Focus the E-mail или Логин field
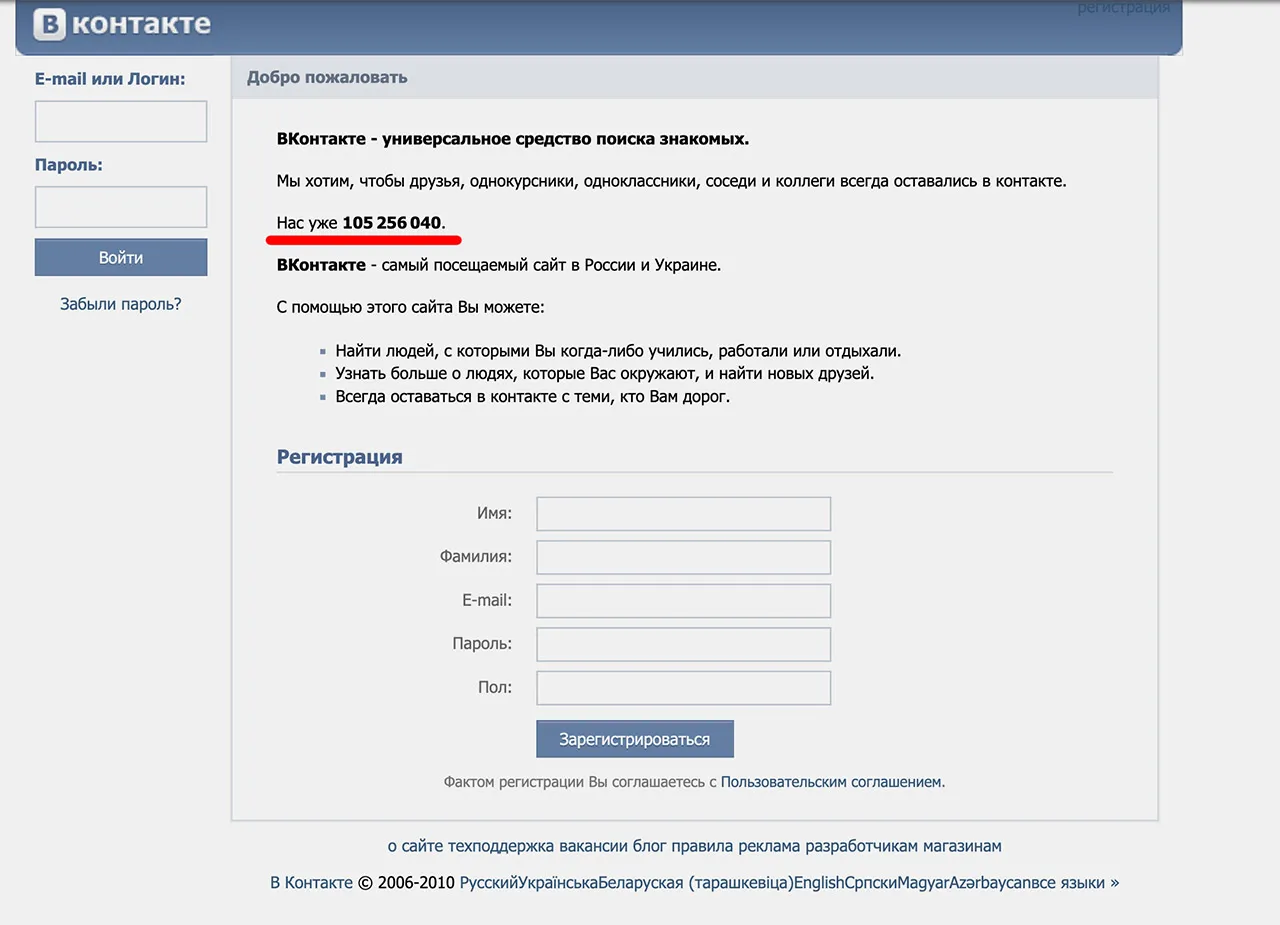The width and height of the screenshot is (1280, 925). pos(121,121)
